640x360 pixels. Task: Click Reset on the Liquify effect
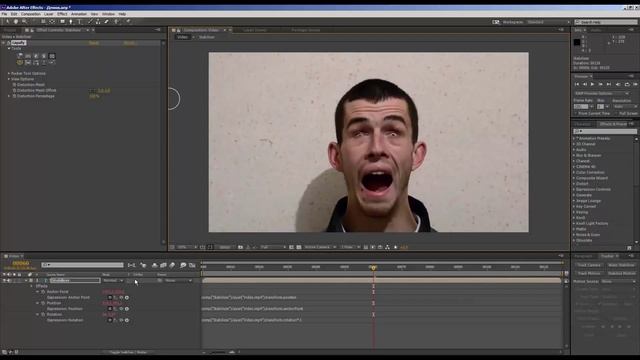pos(94,43)
